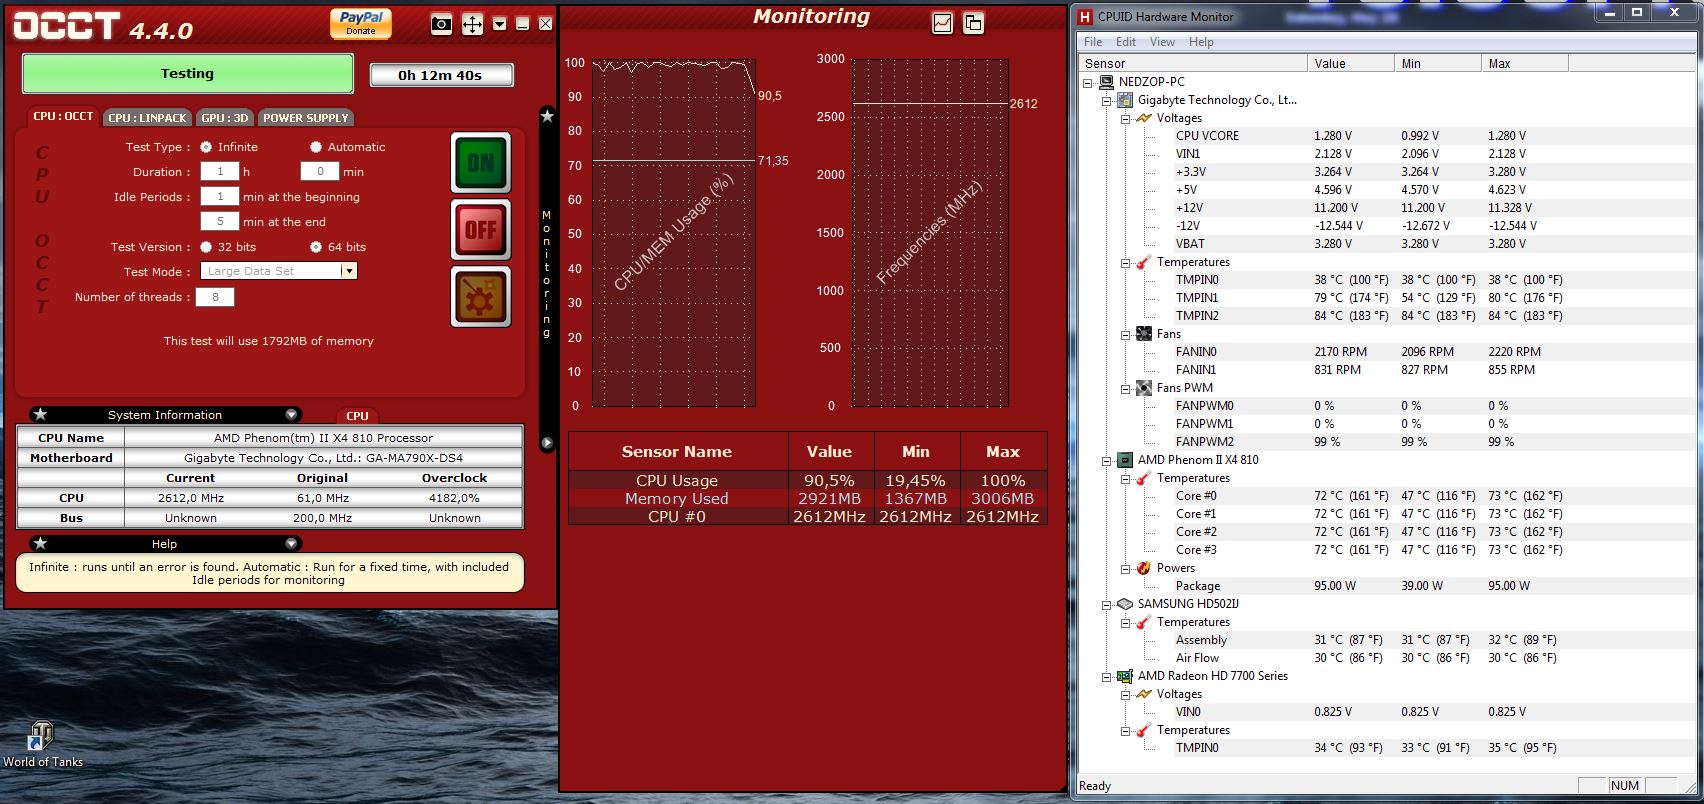Image resolution: width=1704 pixels, height=804 pixels.
Task: Collapse the NEDZOP-PC tree node
Action: coord(1088,82)
